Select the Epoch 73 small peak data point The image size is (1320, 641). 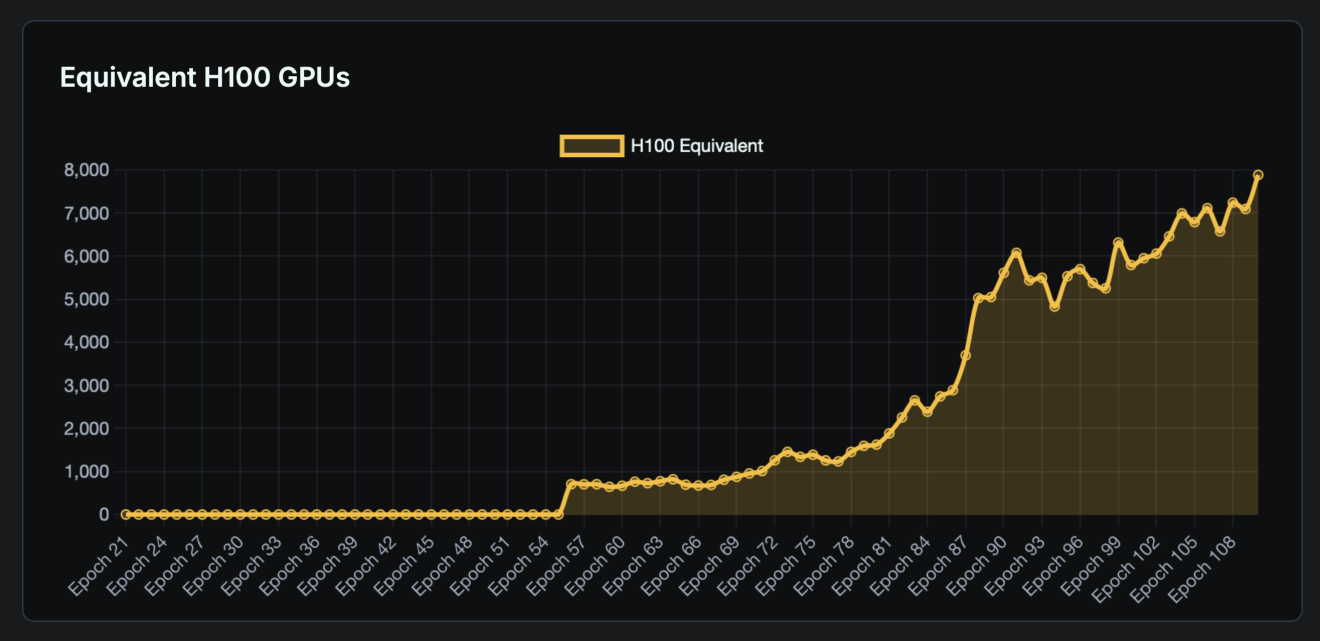click(787, 452)
